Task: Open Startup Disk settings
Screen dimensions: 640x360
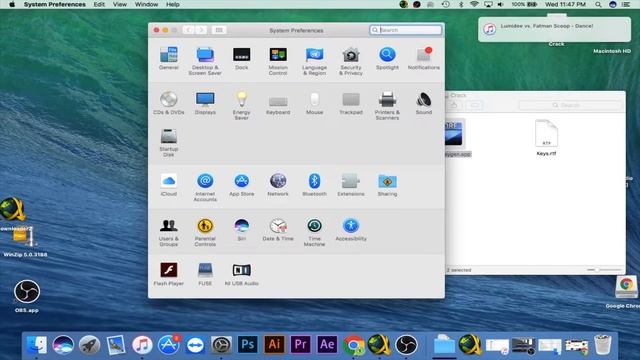Action: [169, 142]
